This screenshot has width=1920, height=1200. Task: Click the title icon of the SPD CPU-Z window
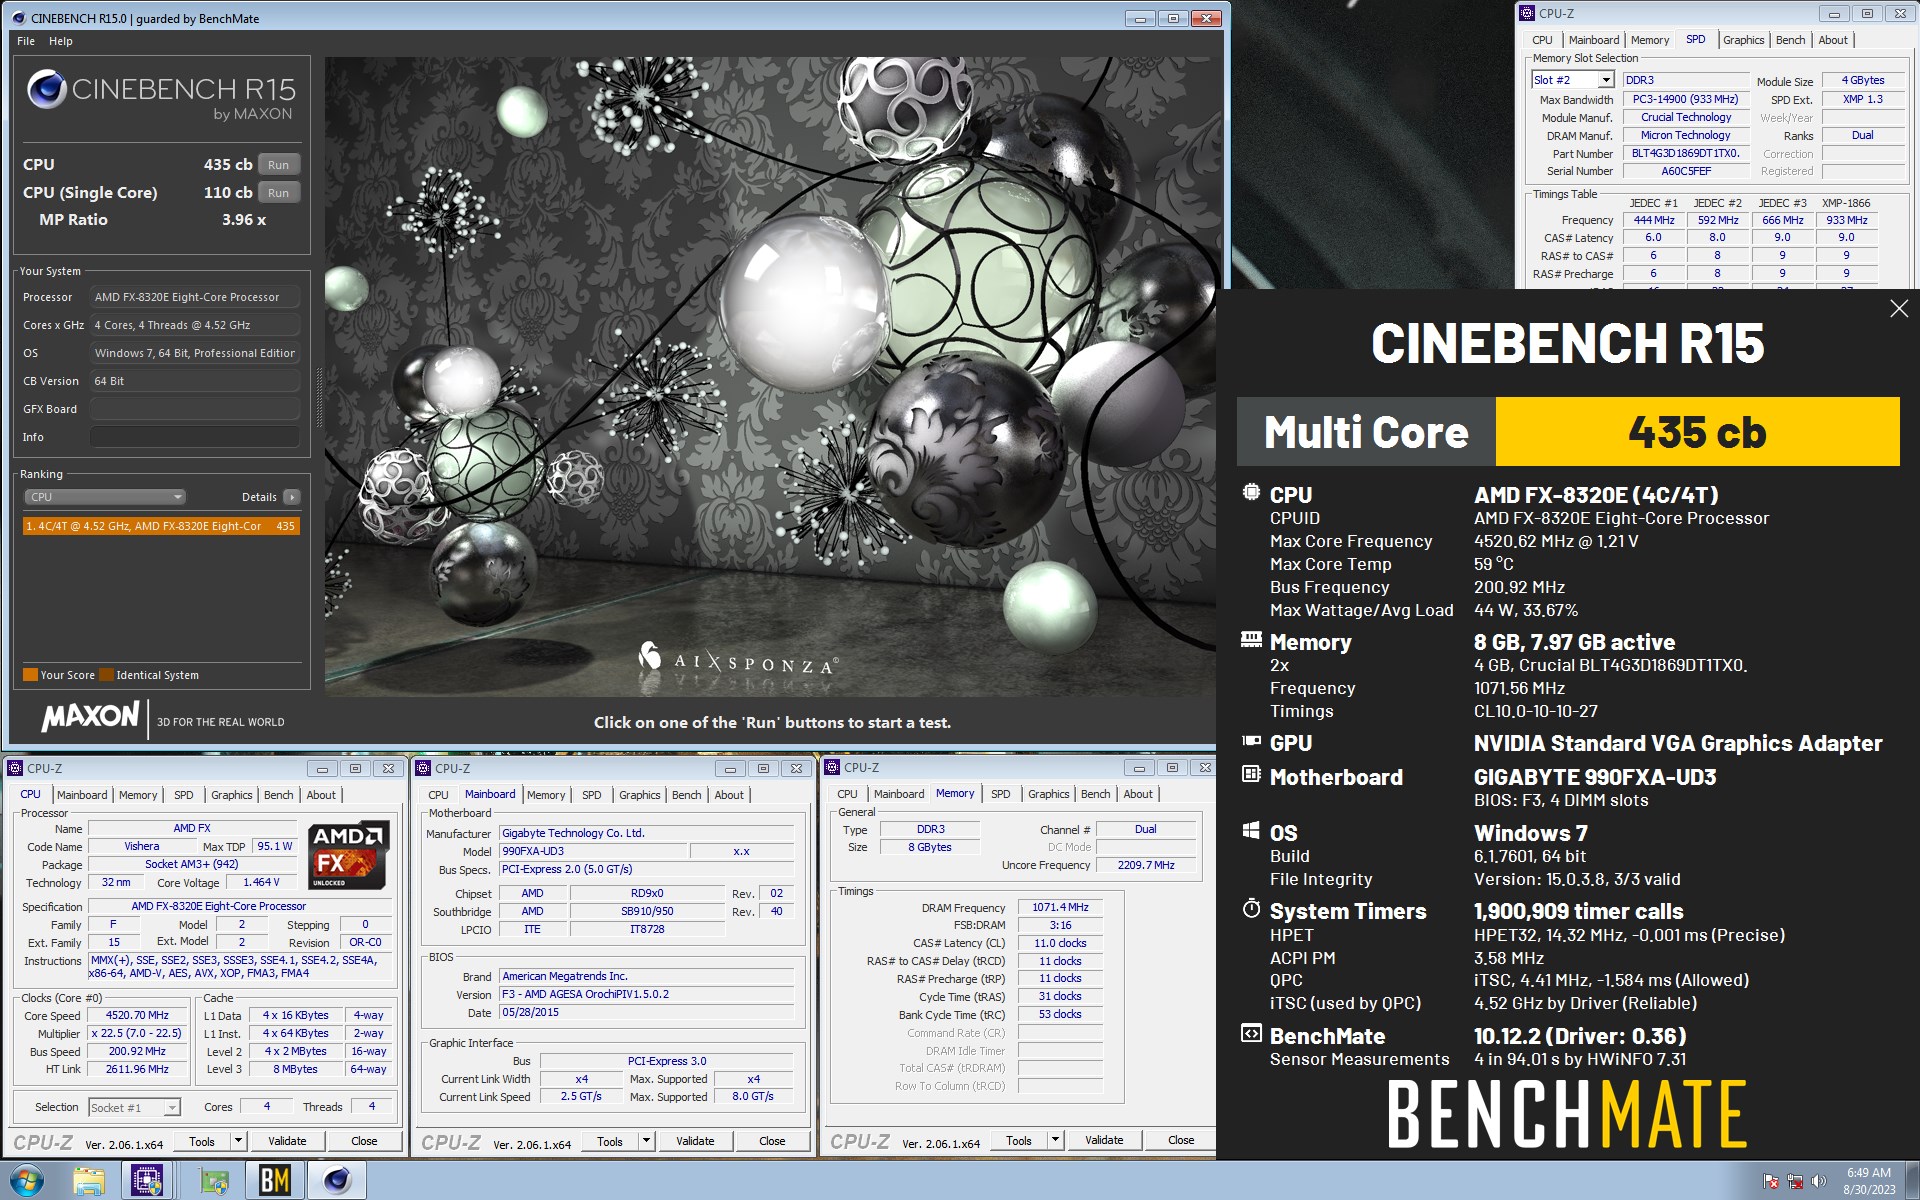(x=1527, y=13)
